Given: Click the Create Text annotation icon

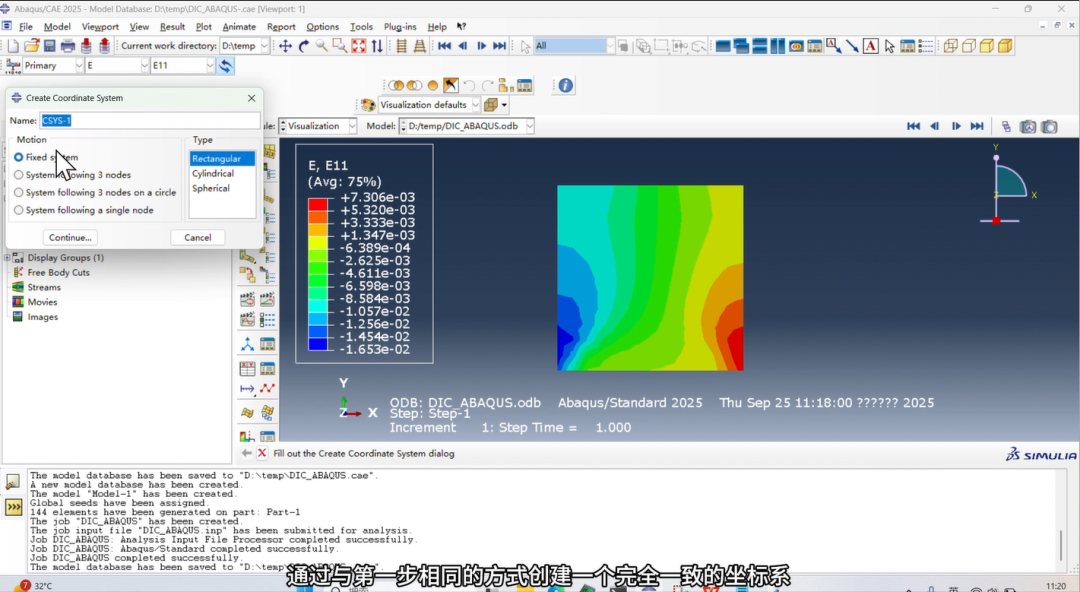Looking at the screenshot, I should (x=870, y=46).
